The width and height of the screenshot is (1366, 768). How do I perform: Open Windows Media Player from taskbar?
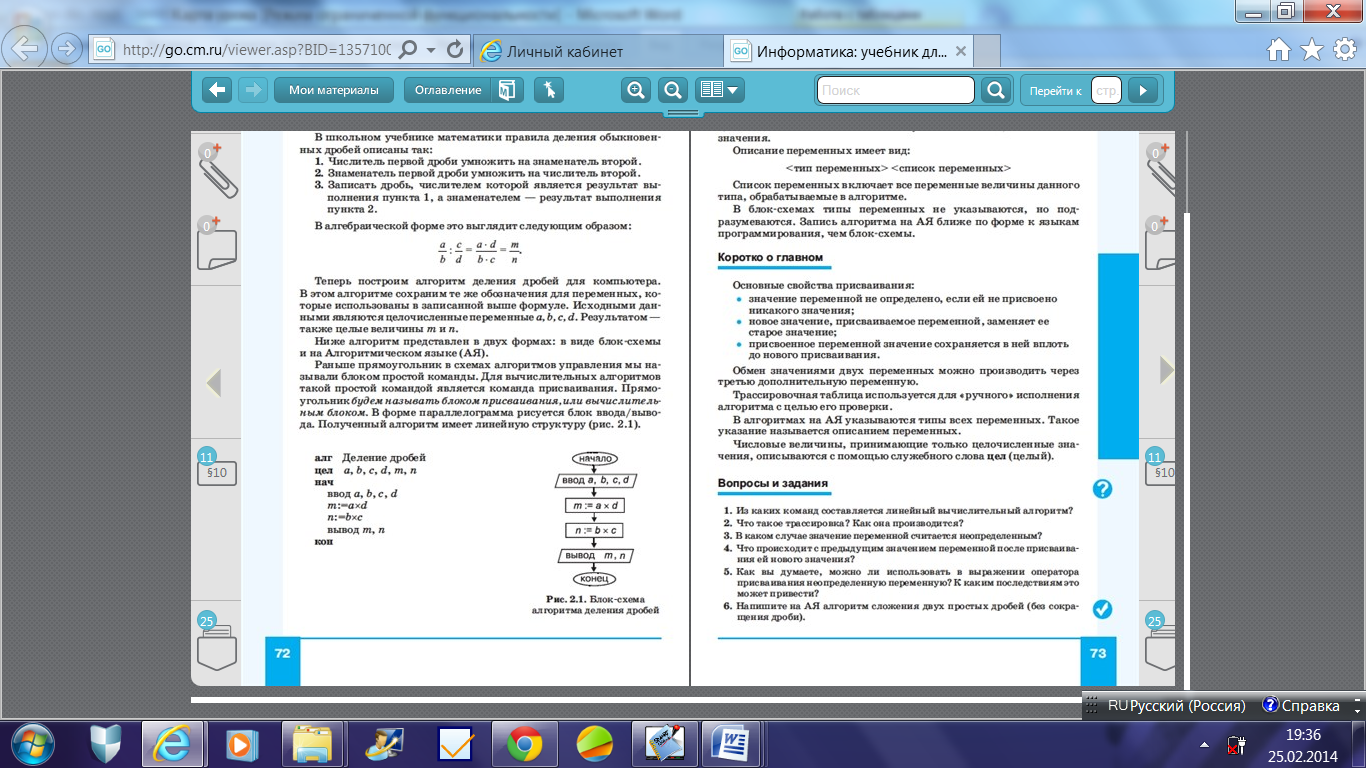240,744
